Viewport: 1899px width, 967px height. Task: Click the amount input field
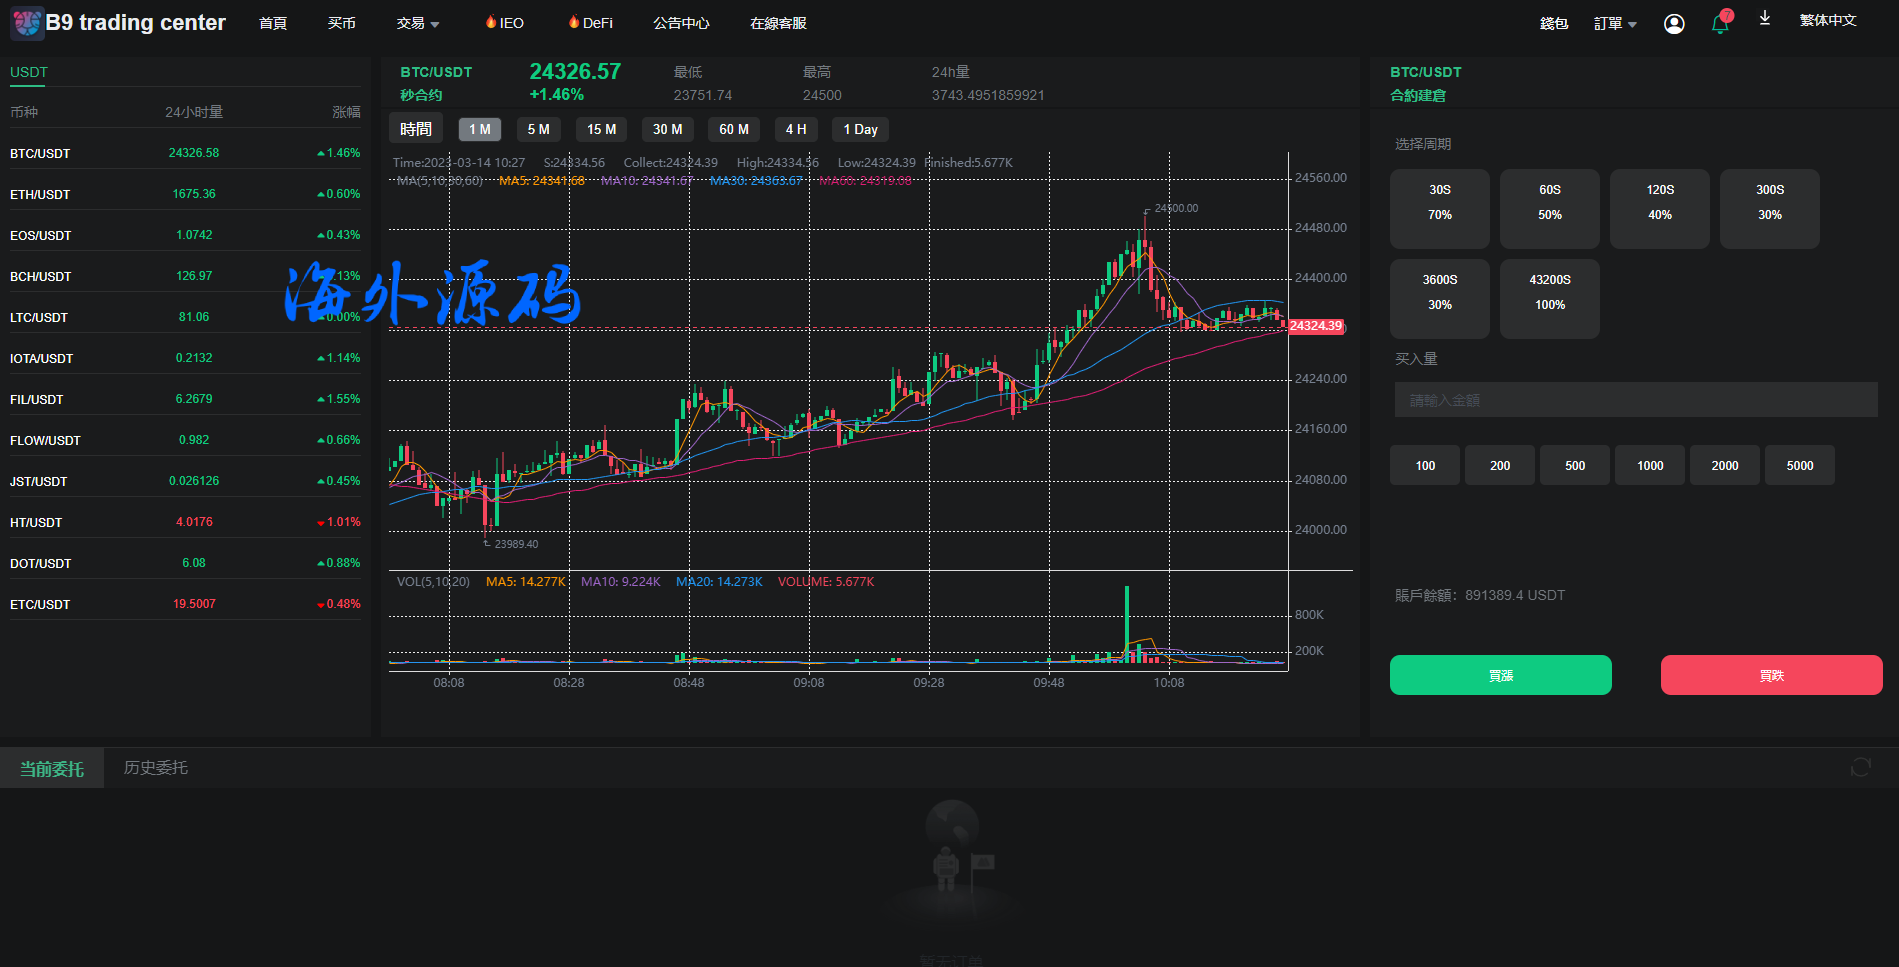point(1635,400)
